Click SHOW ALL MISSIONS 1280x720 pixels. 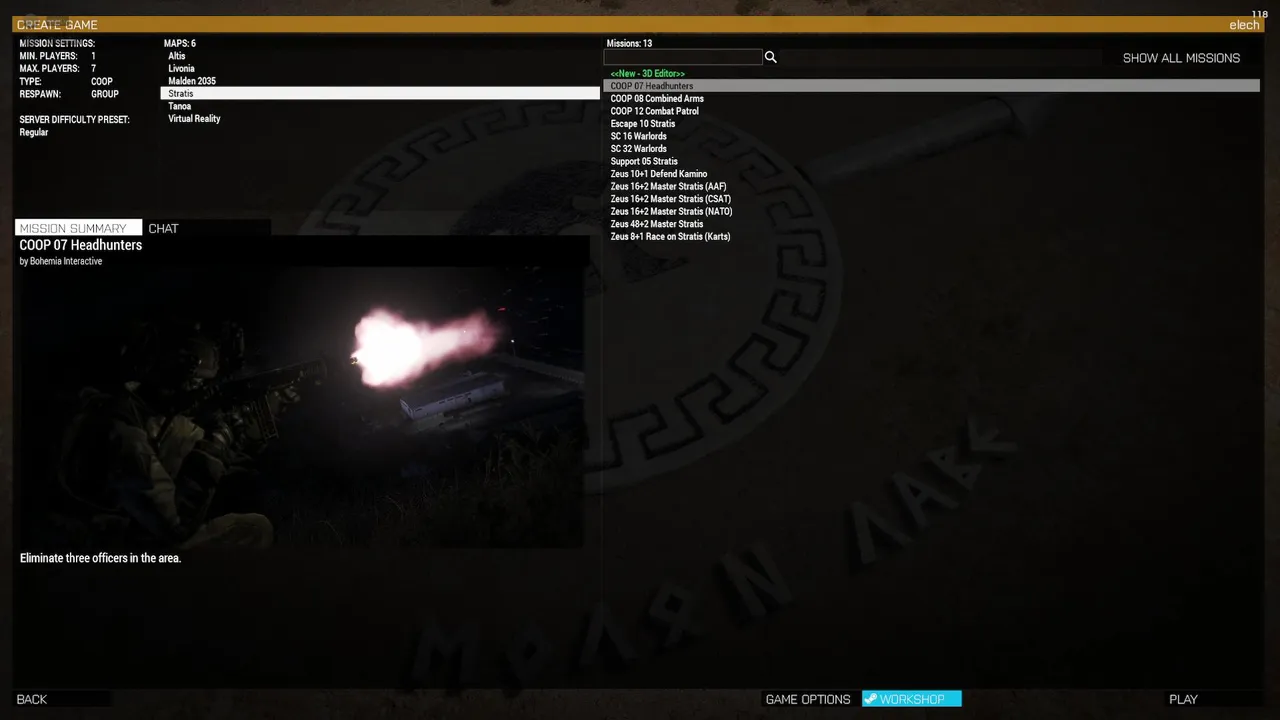[x=1181, y=58]
